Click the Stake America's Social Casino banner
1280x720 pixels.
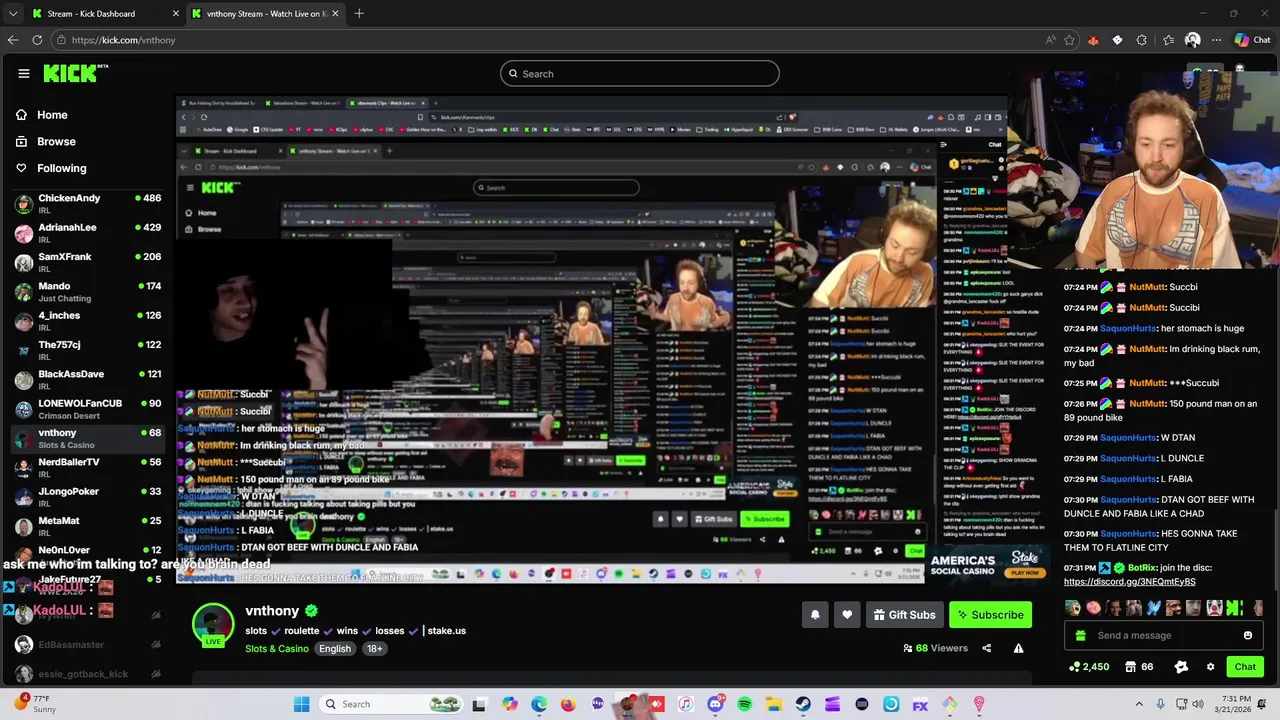[x=988, y=564]
